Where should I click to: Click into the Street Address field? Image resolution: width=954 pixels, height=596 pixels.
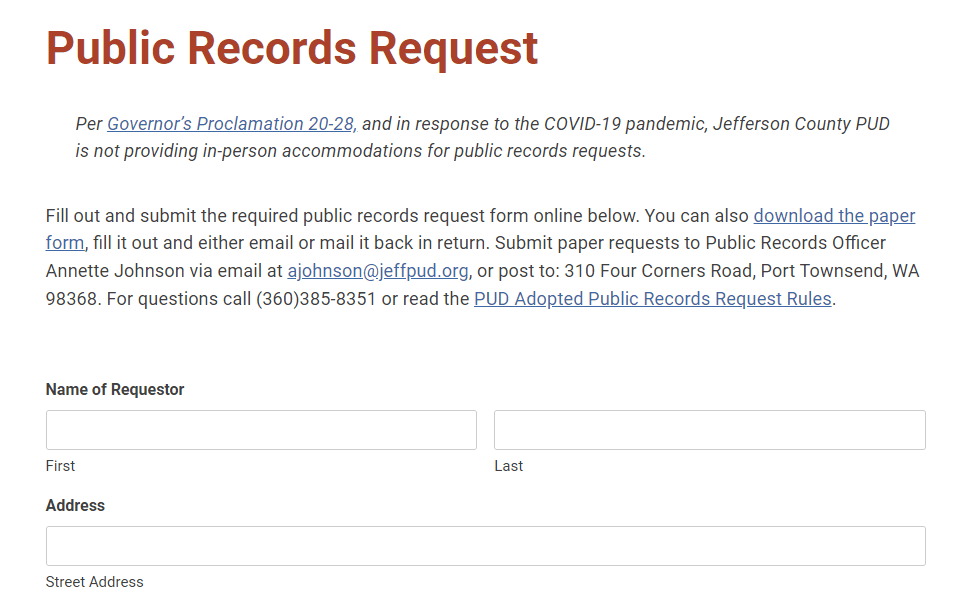pos(485,546)
